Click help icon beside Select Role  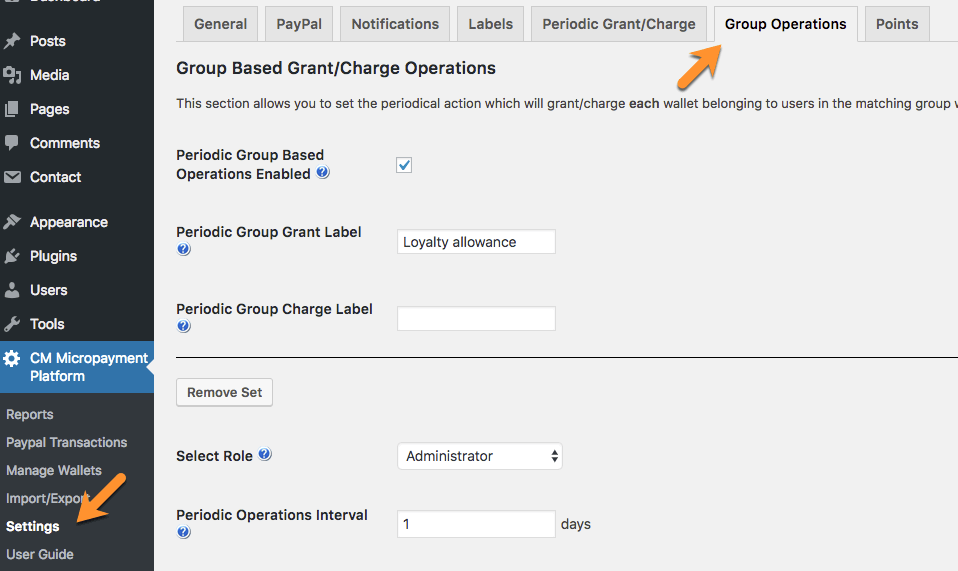265,454
